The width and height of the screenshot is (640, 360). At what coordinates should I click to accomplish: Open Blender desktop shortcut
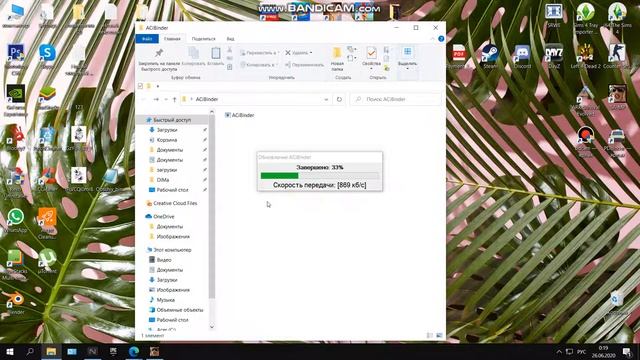tap(16, 302)
